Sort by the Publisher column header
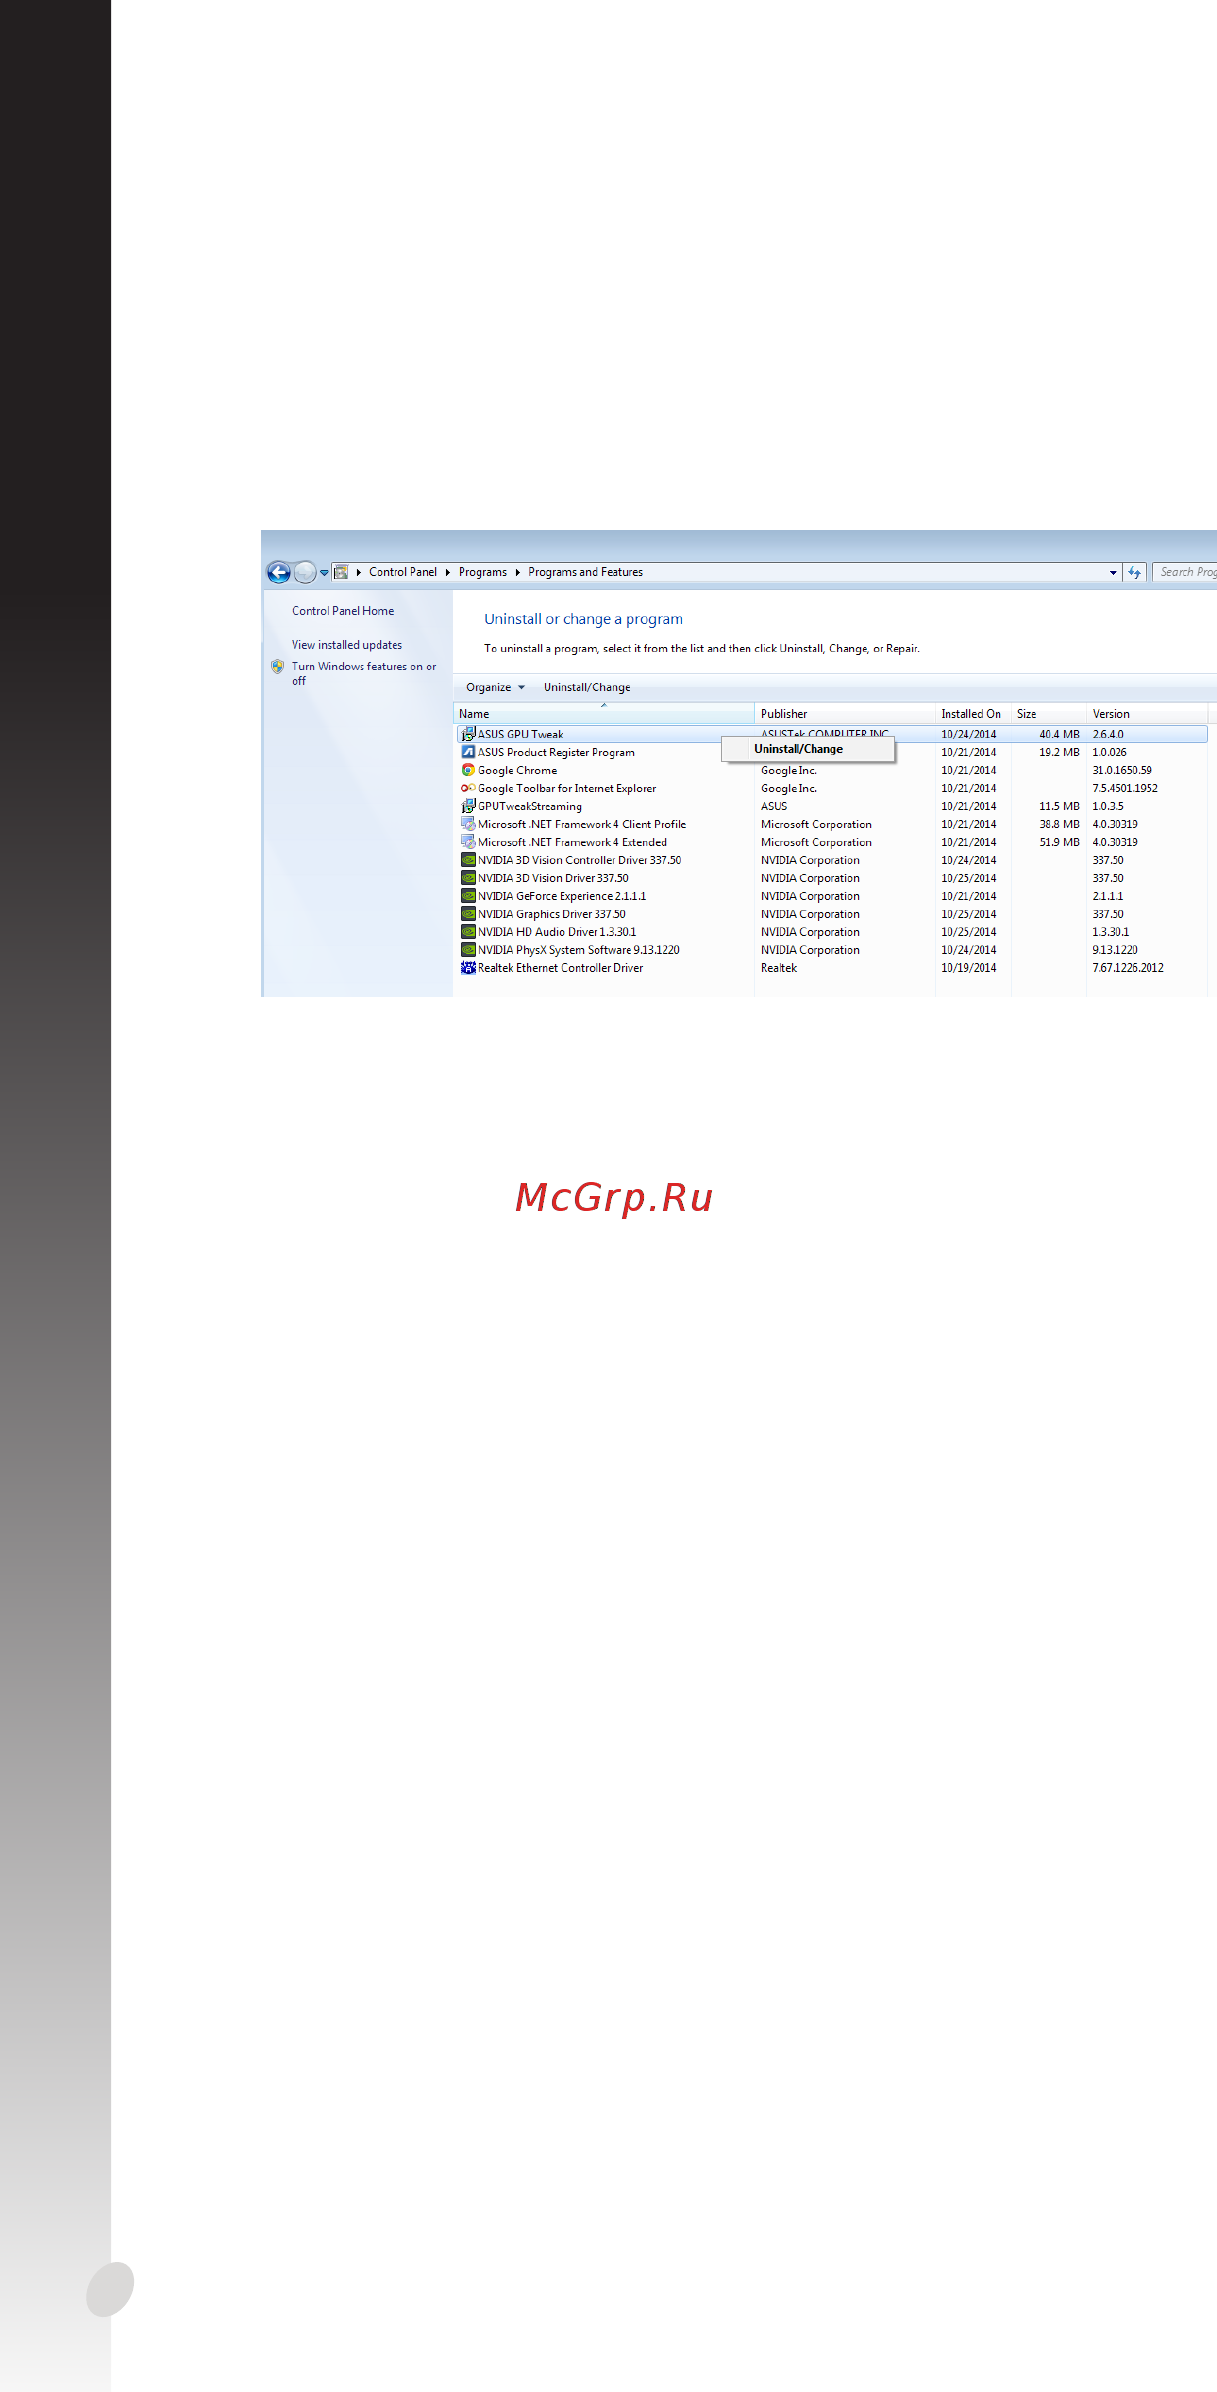 tap(845, 714)
